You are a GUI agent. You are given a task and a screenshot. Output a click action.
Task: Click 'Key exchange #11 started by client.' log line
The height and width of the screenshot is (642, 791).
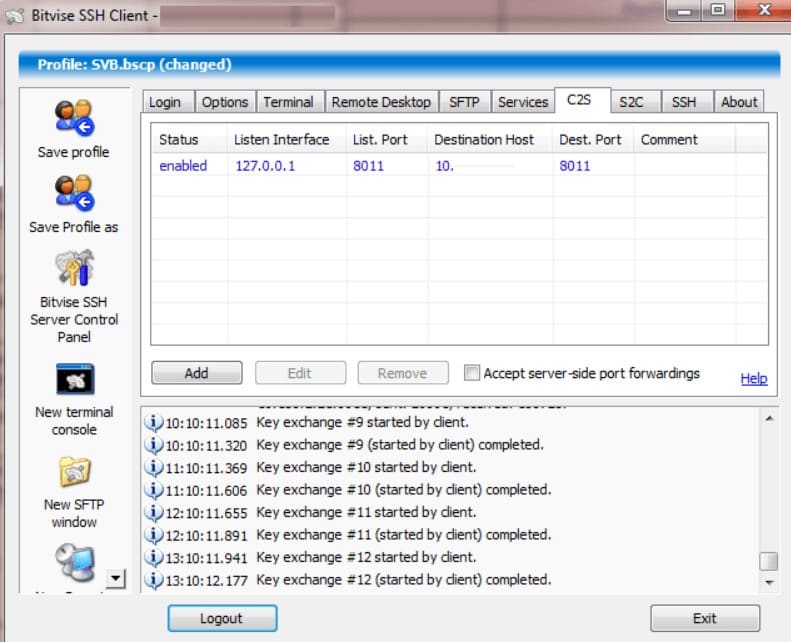366,512
